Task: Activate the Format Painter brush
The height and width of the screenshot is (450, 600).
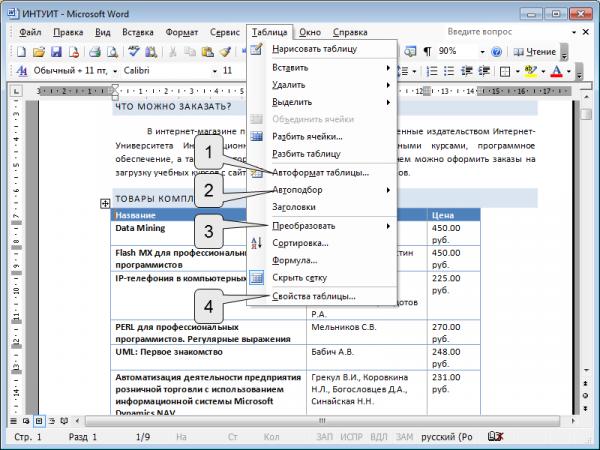Action: [225, 52]
